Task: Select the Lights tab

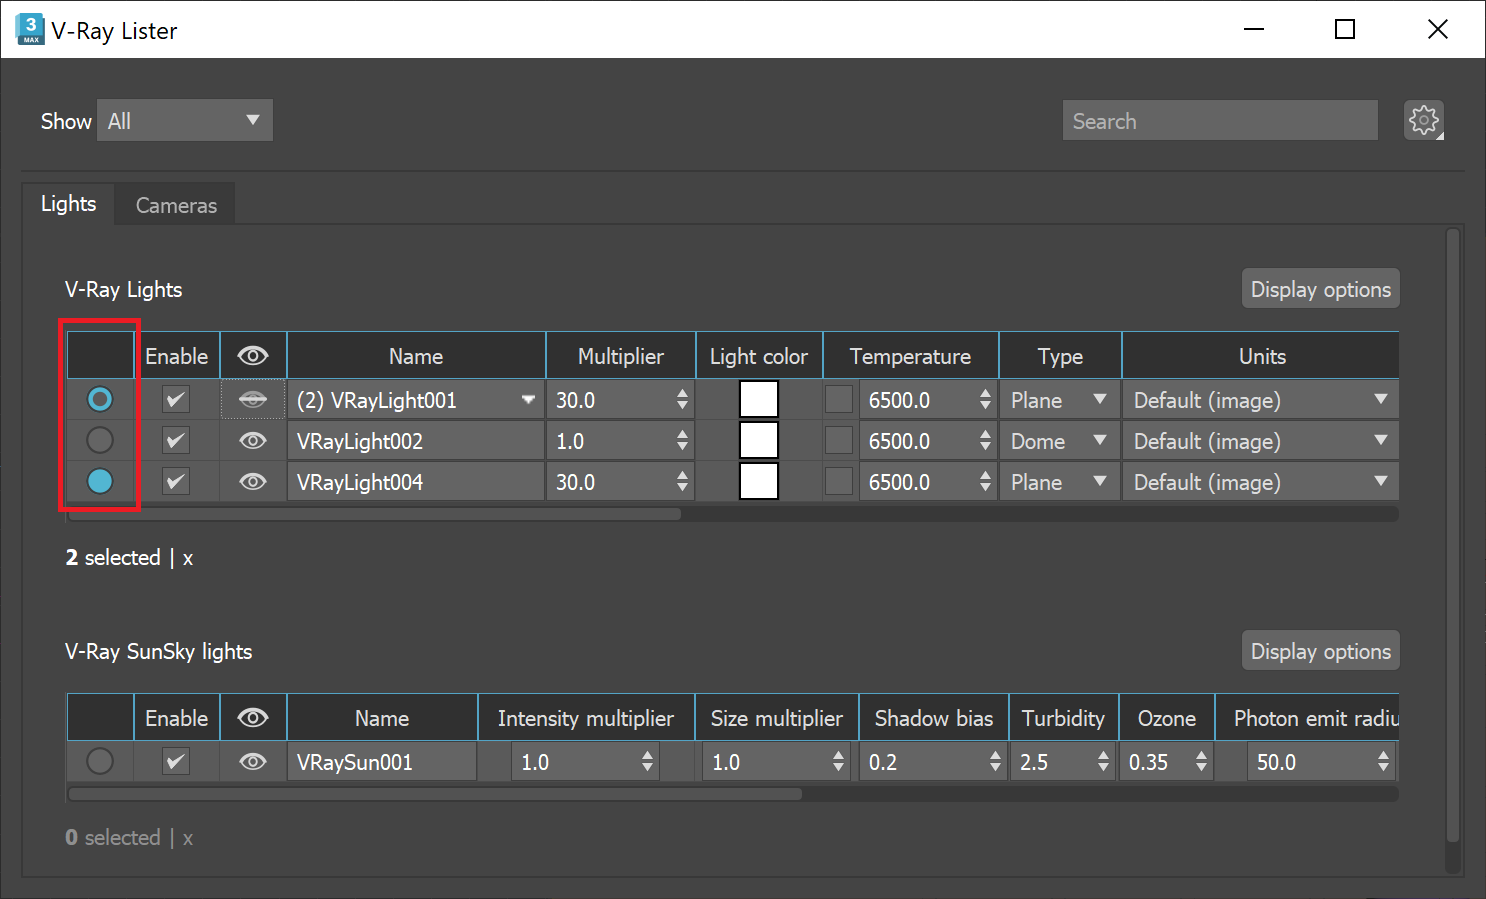Action: (x=67, y=204)
